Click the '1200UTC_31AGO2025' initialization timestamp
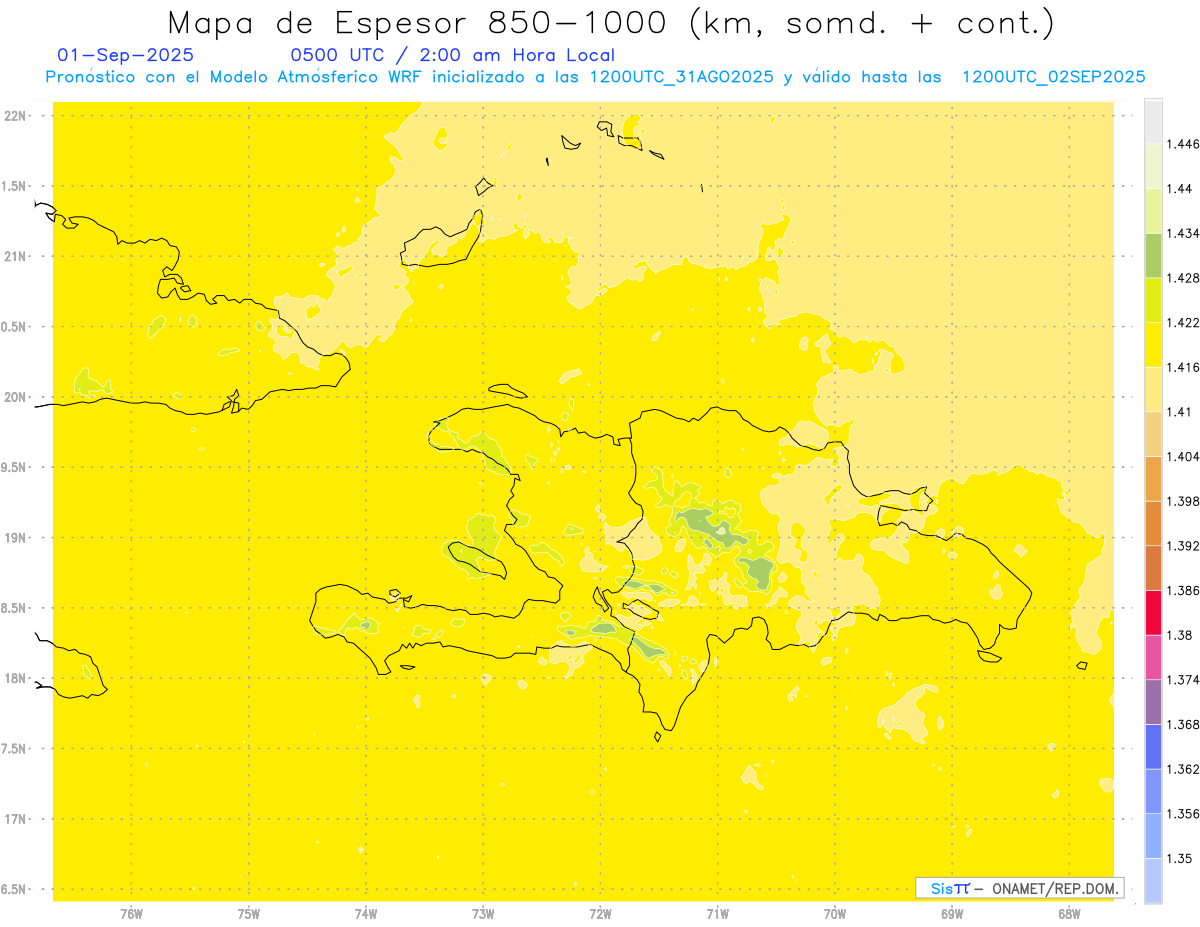1200x927 pixels. pos(682,77)
